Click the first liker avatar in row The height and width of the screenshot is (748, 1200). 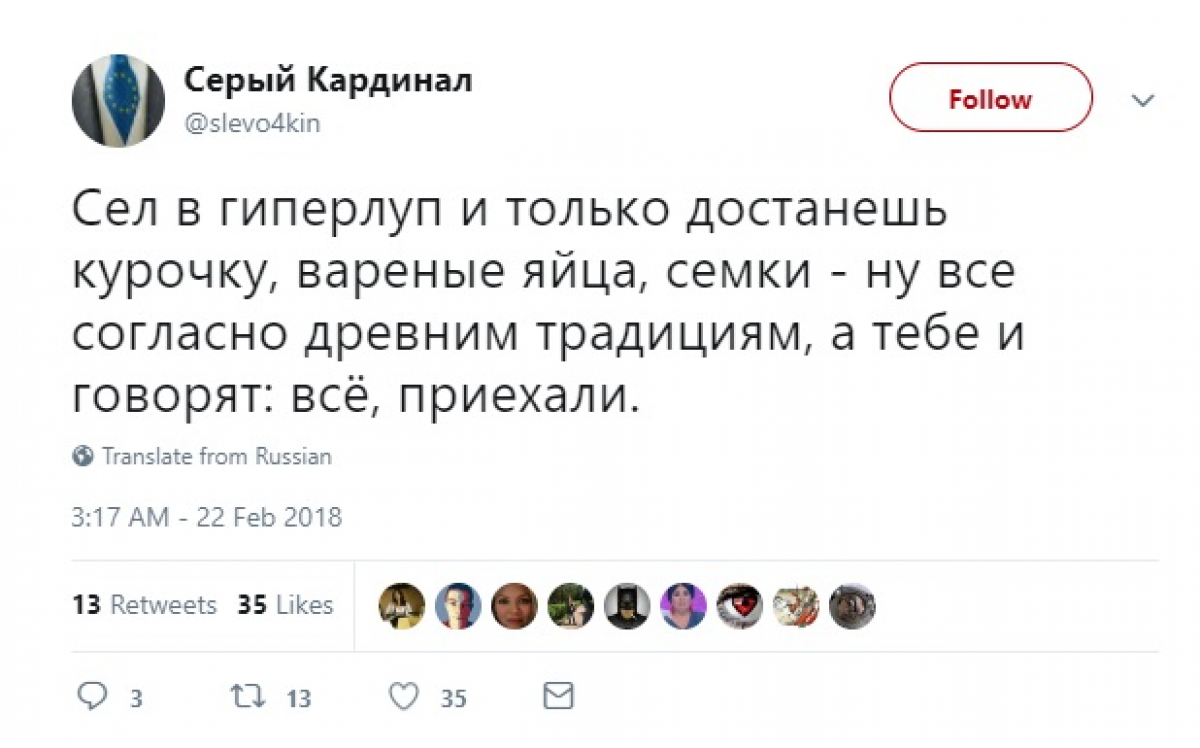click(402, 606)
